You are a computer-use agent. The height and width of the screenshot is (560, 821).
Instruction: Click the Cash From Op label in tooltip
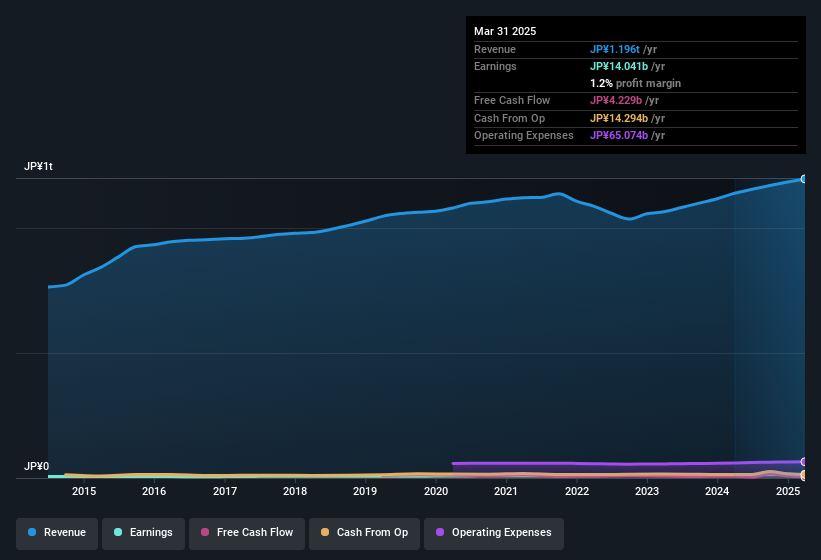pos(509,118)
